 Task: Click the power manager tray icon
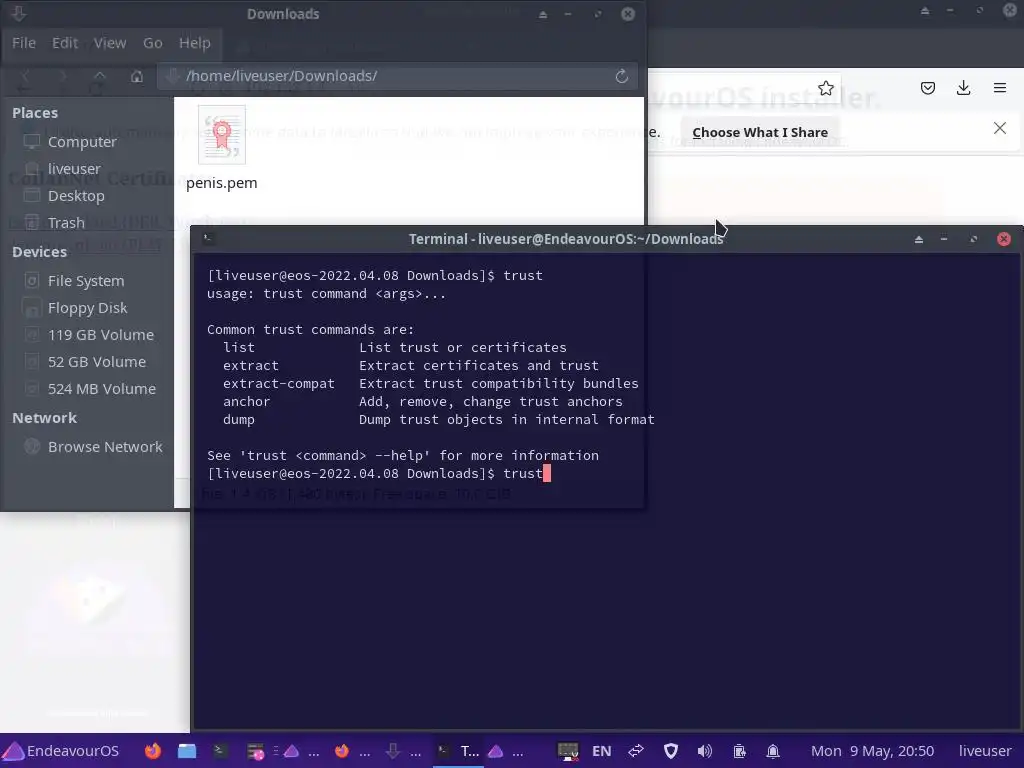[739, 752]
